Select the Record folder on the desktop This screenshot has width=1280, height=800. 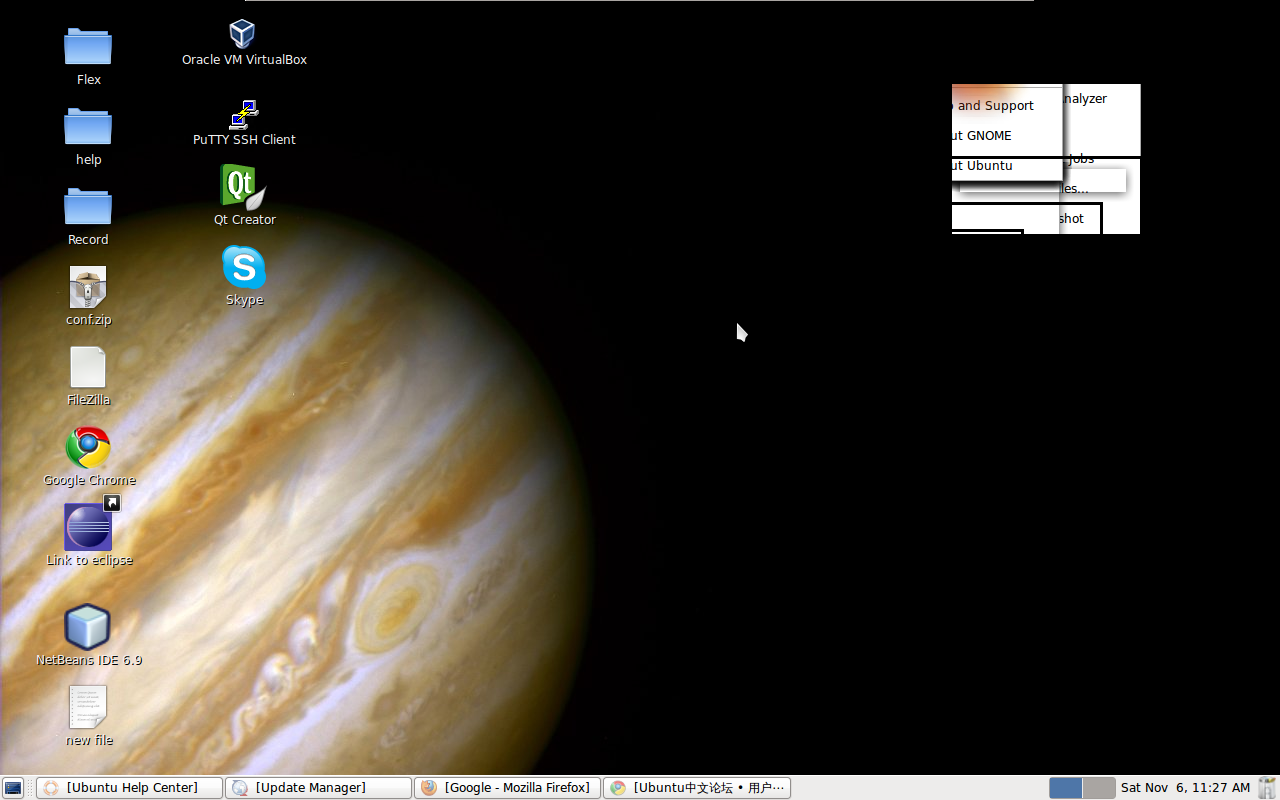[x=88, y=207]
